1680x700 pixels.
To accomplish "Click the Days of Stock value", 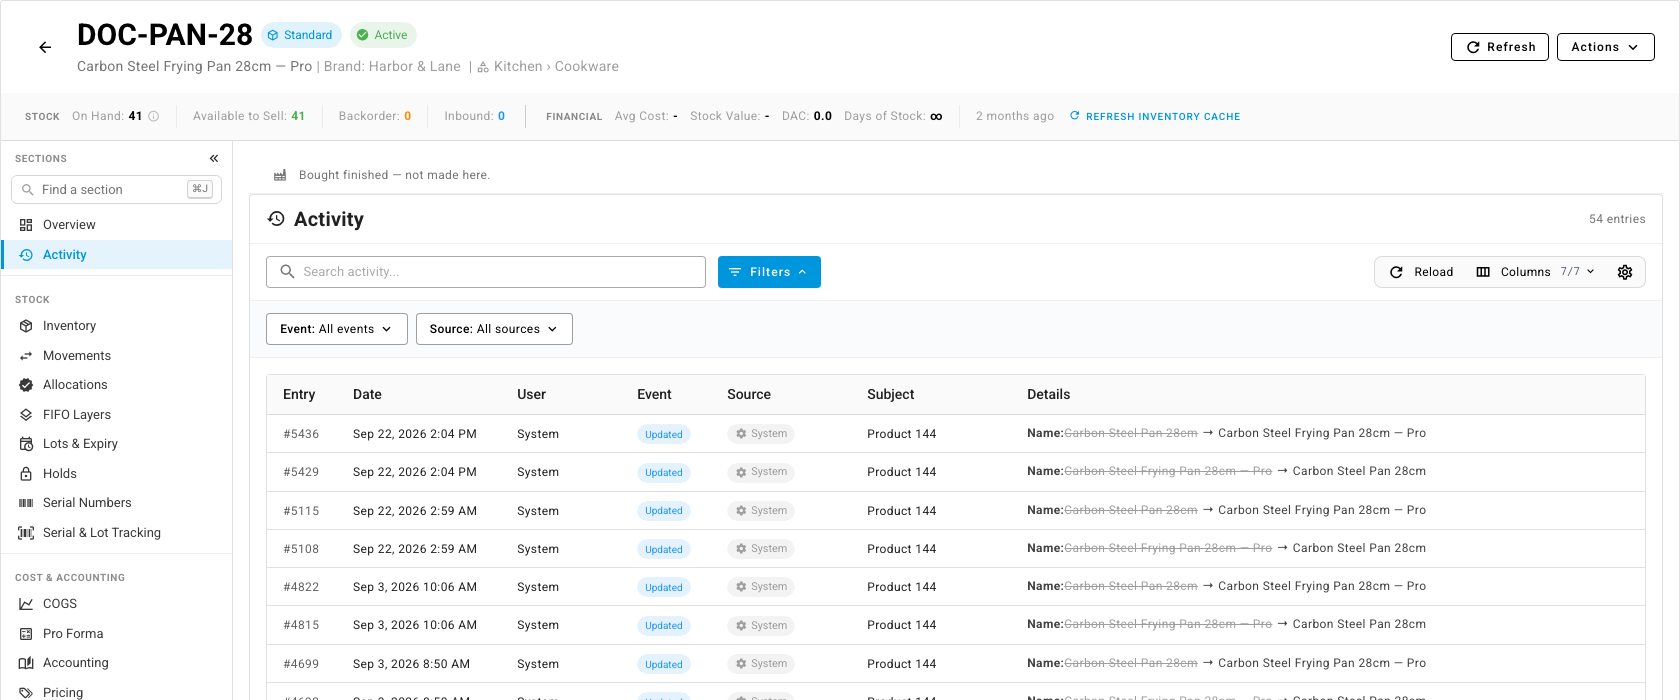I will 936,116.
